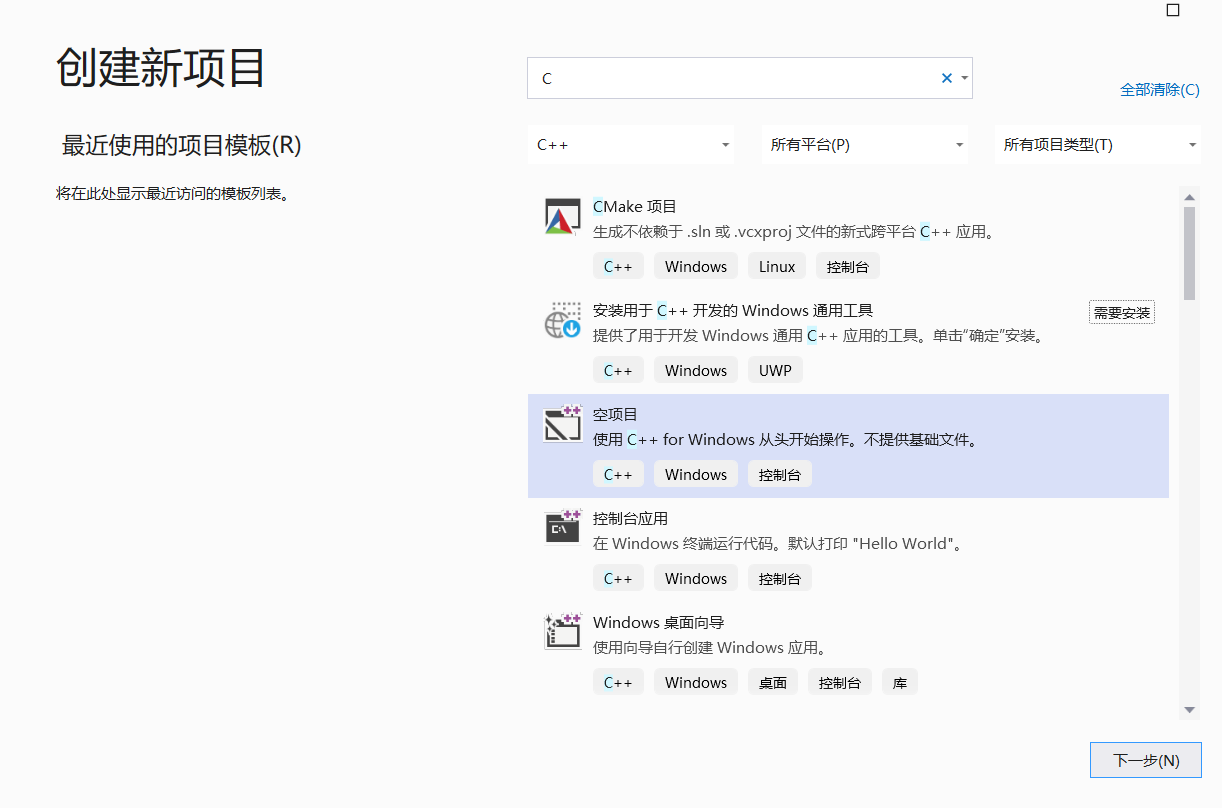Click the 控制台 tag under 控制台应用
The height and width of the screenshot is (808, 1222).
[x=780, y=578]
